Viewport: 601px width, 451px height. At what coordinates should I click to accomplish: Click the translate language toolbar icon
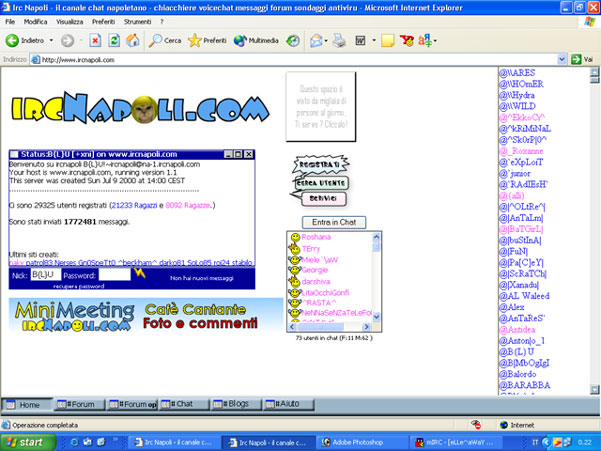pyautogui.click(x=425, y=40)
